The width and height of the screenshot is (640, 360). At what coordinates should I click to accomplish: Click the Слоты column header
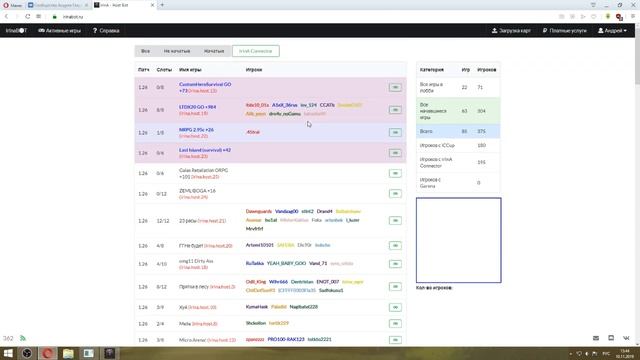164,70
